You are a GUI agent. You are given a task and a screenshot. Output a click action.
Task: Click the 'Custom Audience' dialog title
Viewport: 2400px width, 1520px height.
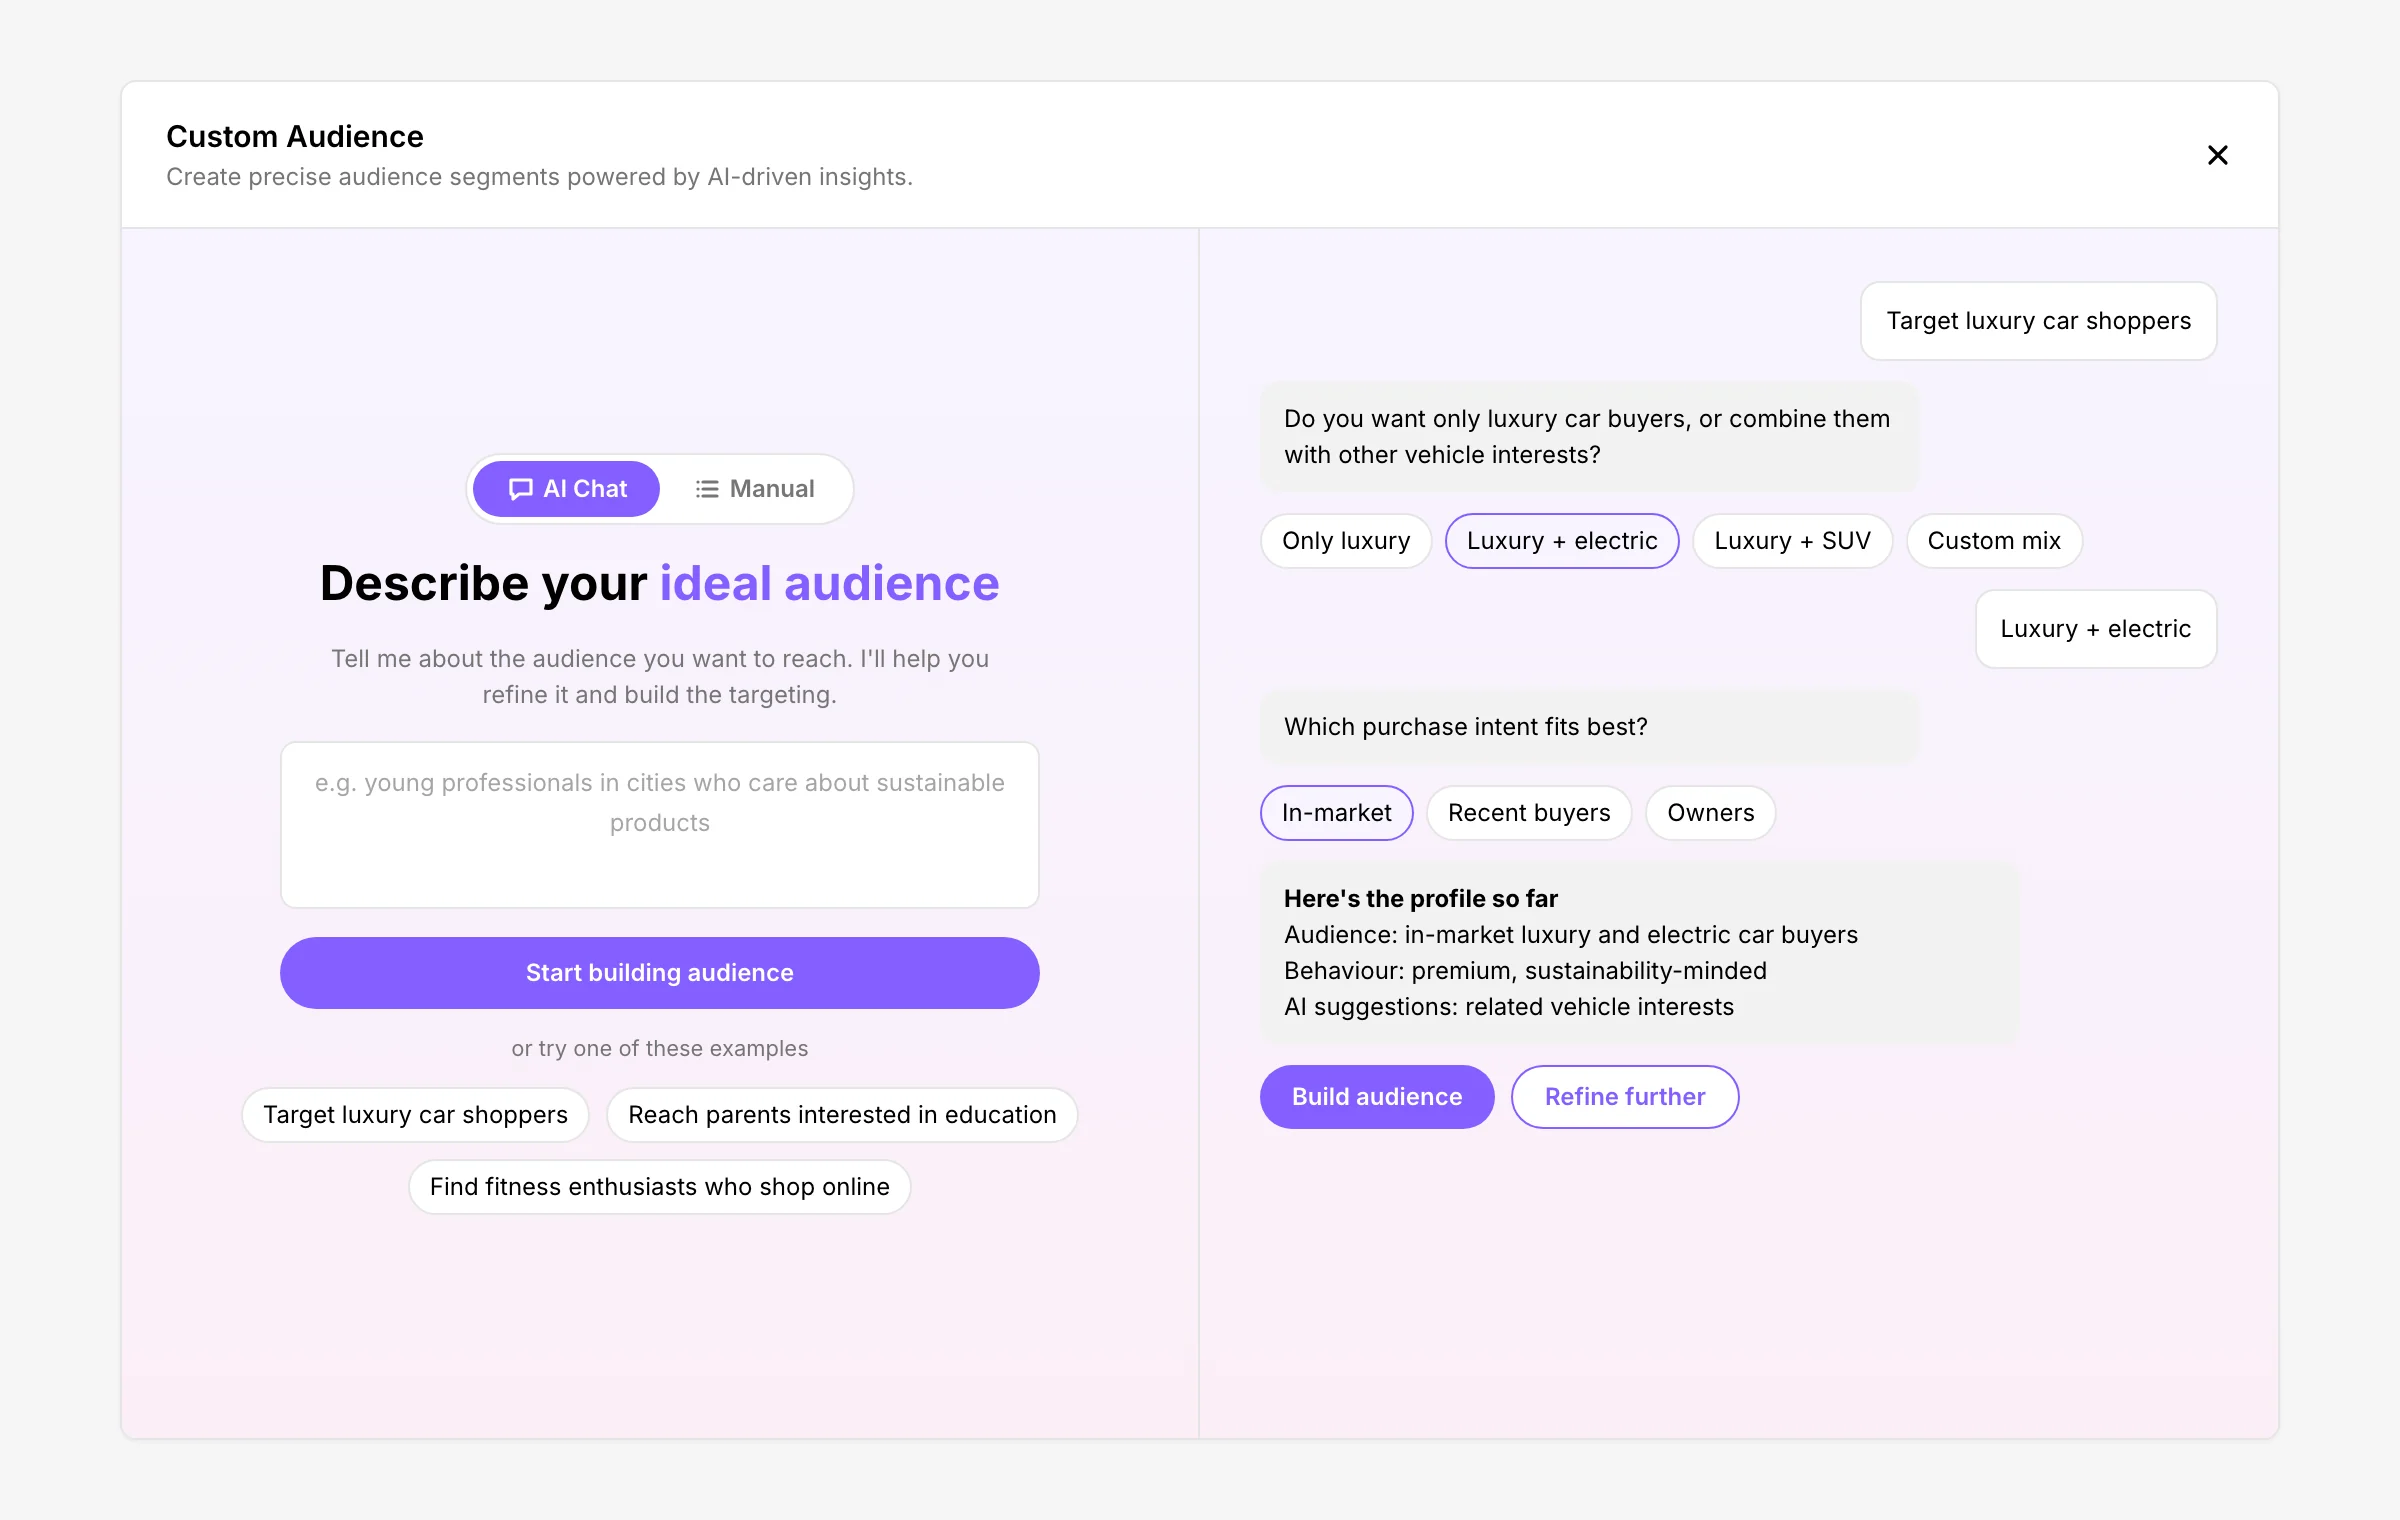295,136
